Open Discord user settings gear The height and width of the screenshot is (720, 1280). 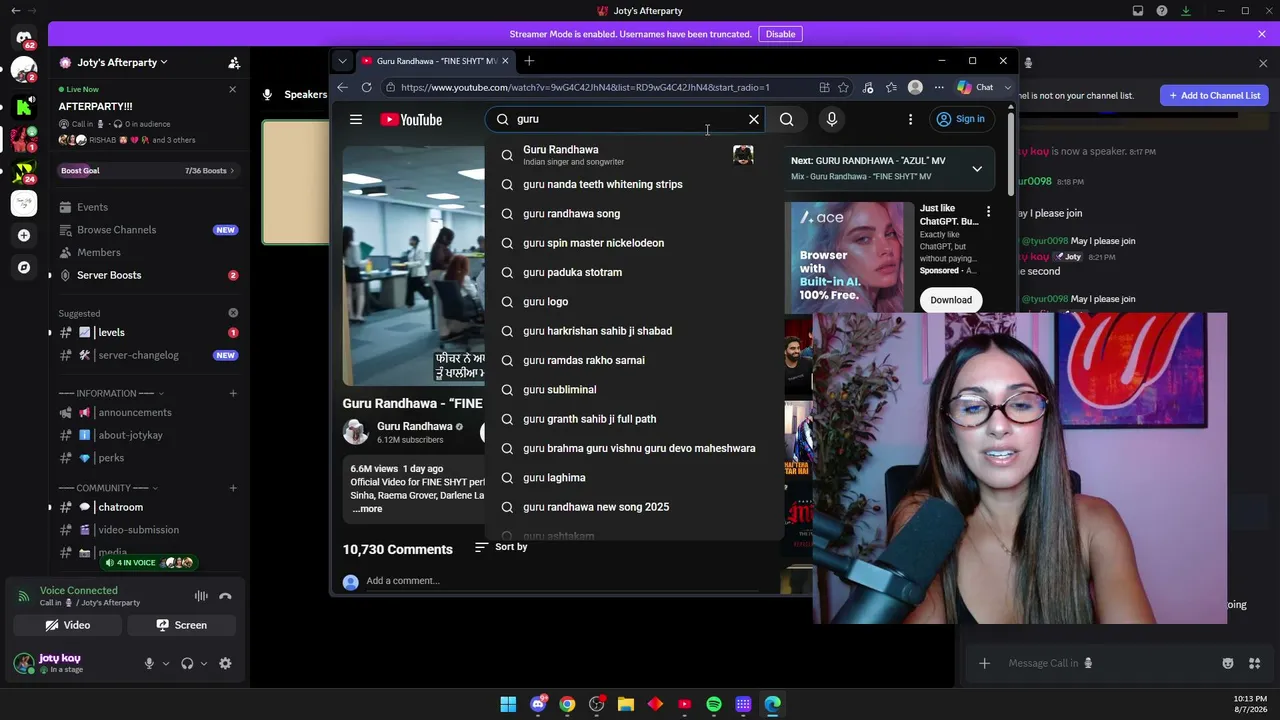[225, 663]
